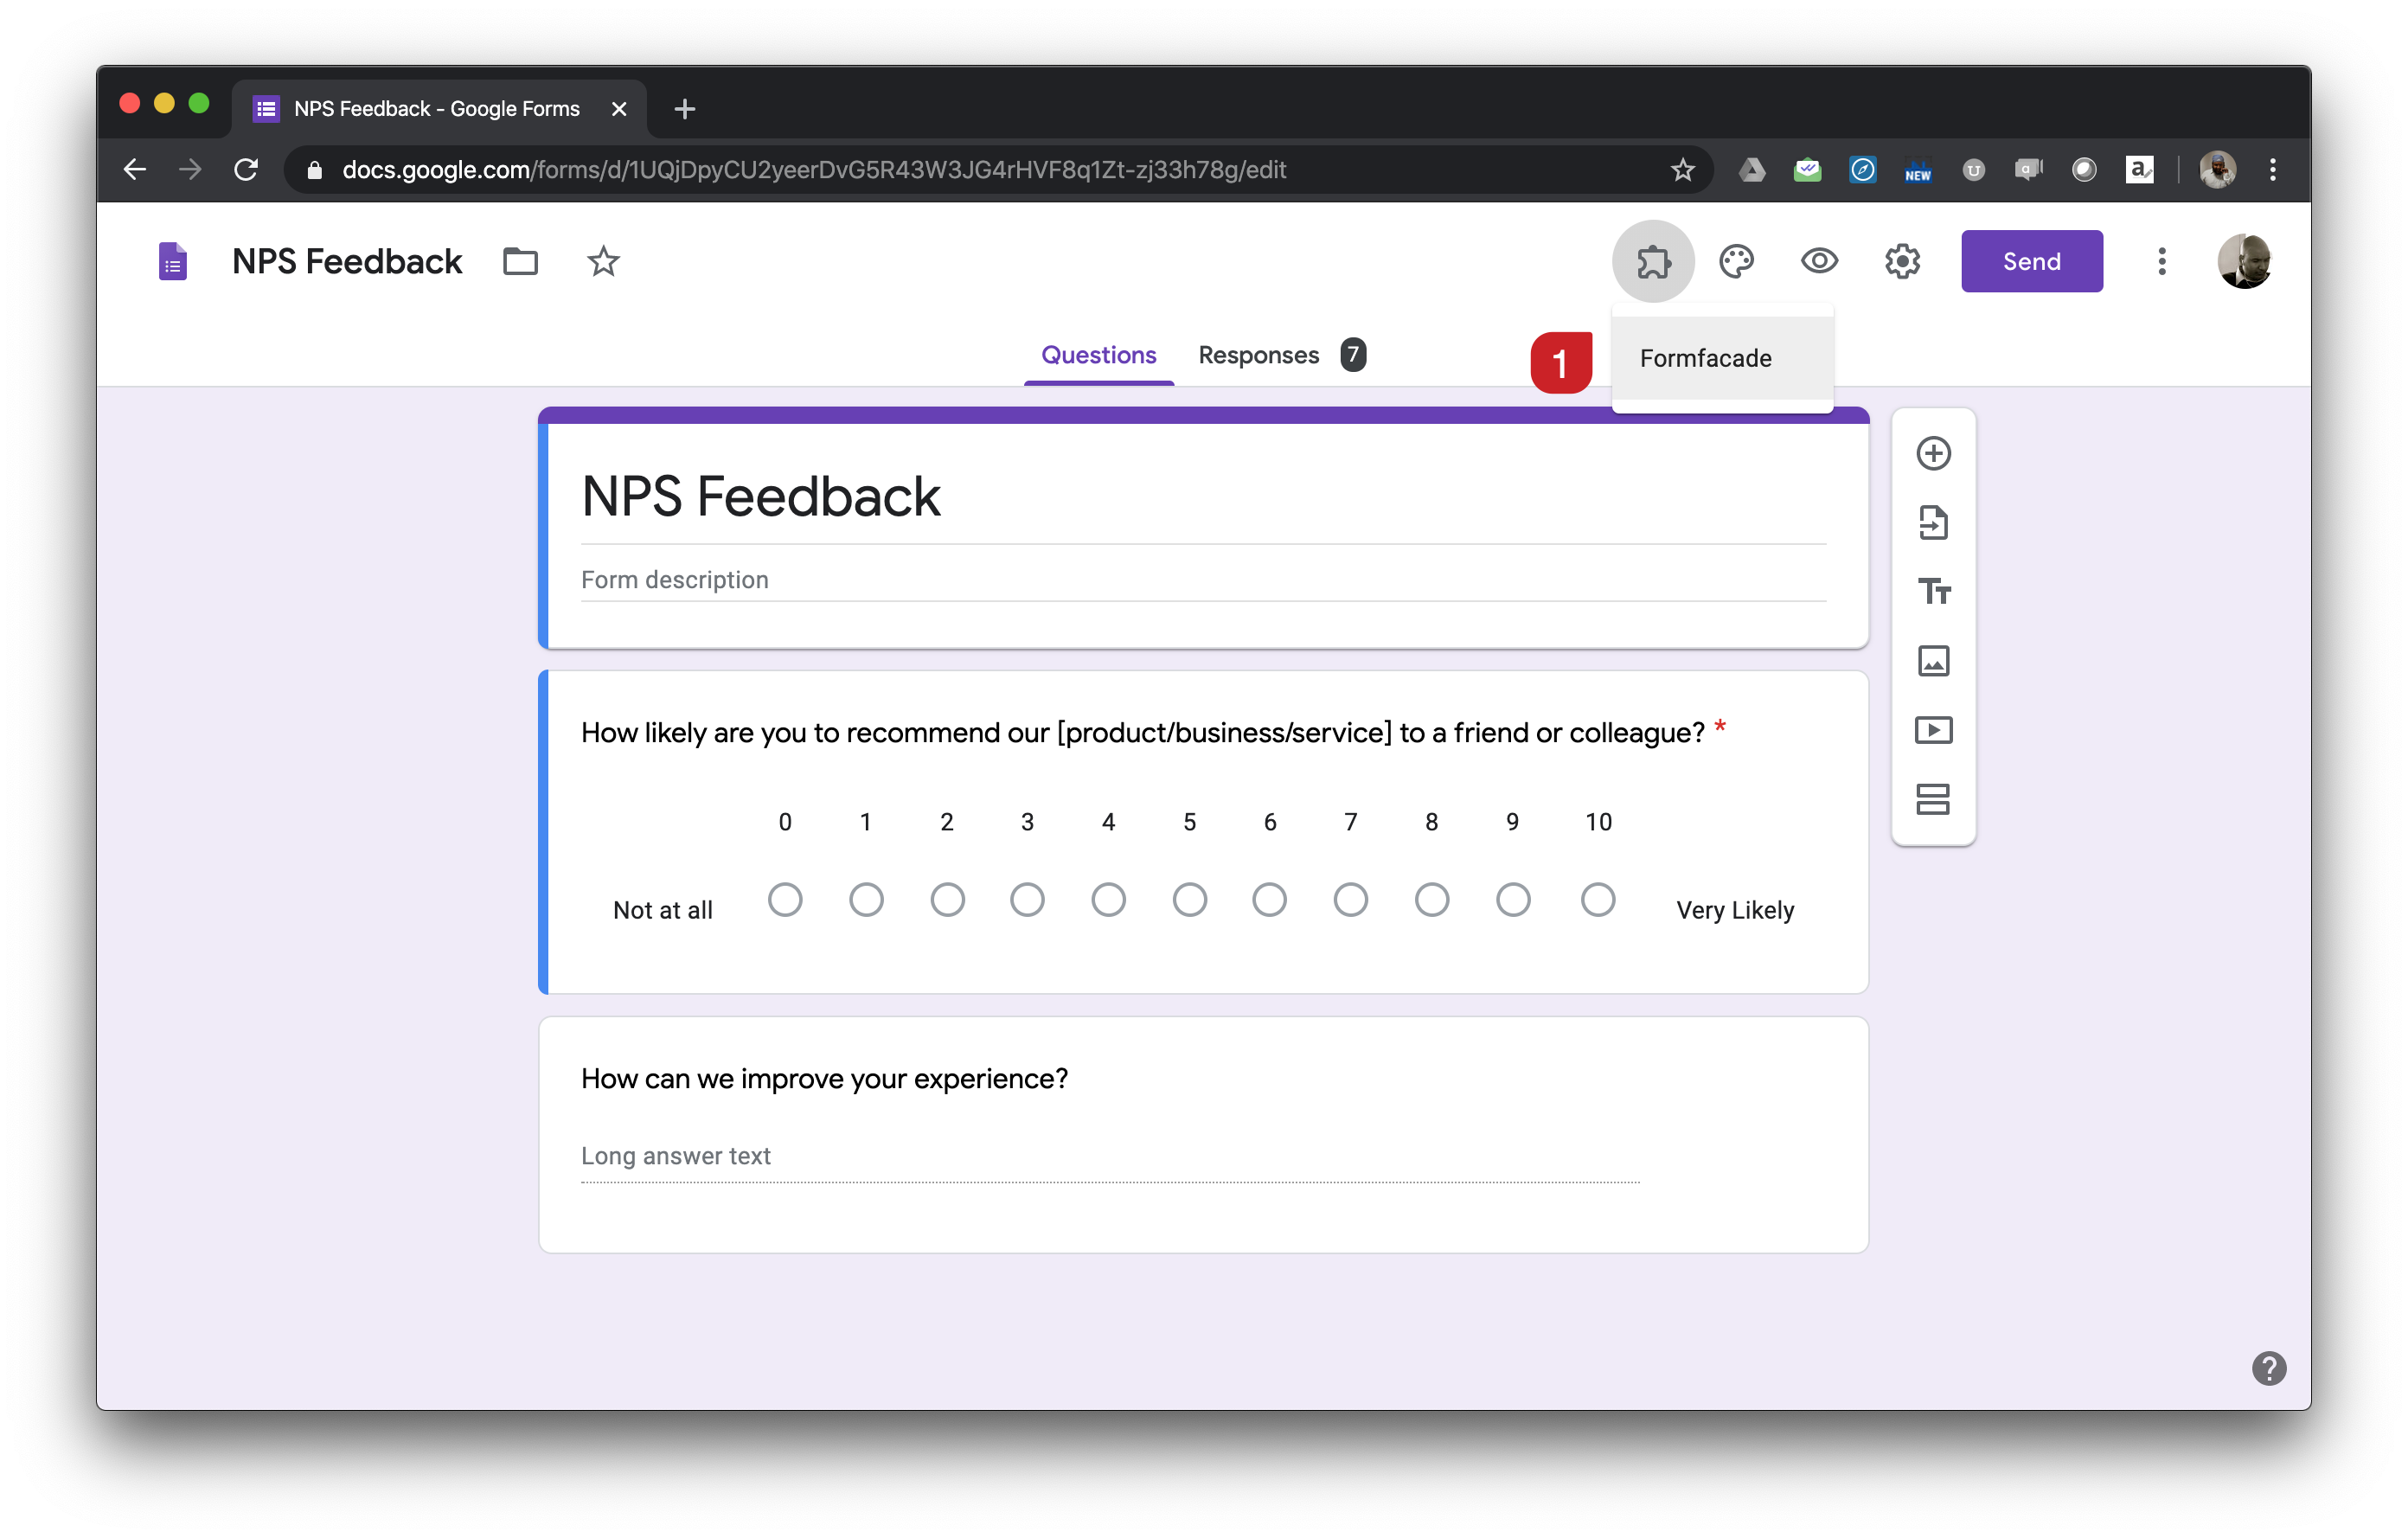The image size is (2408, 1538).
Task: Select the rating 5 radio button
Action: (x=1189, y=900)
